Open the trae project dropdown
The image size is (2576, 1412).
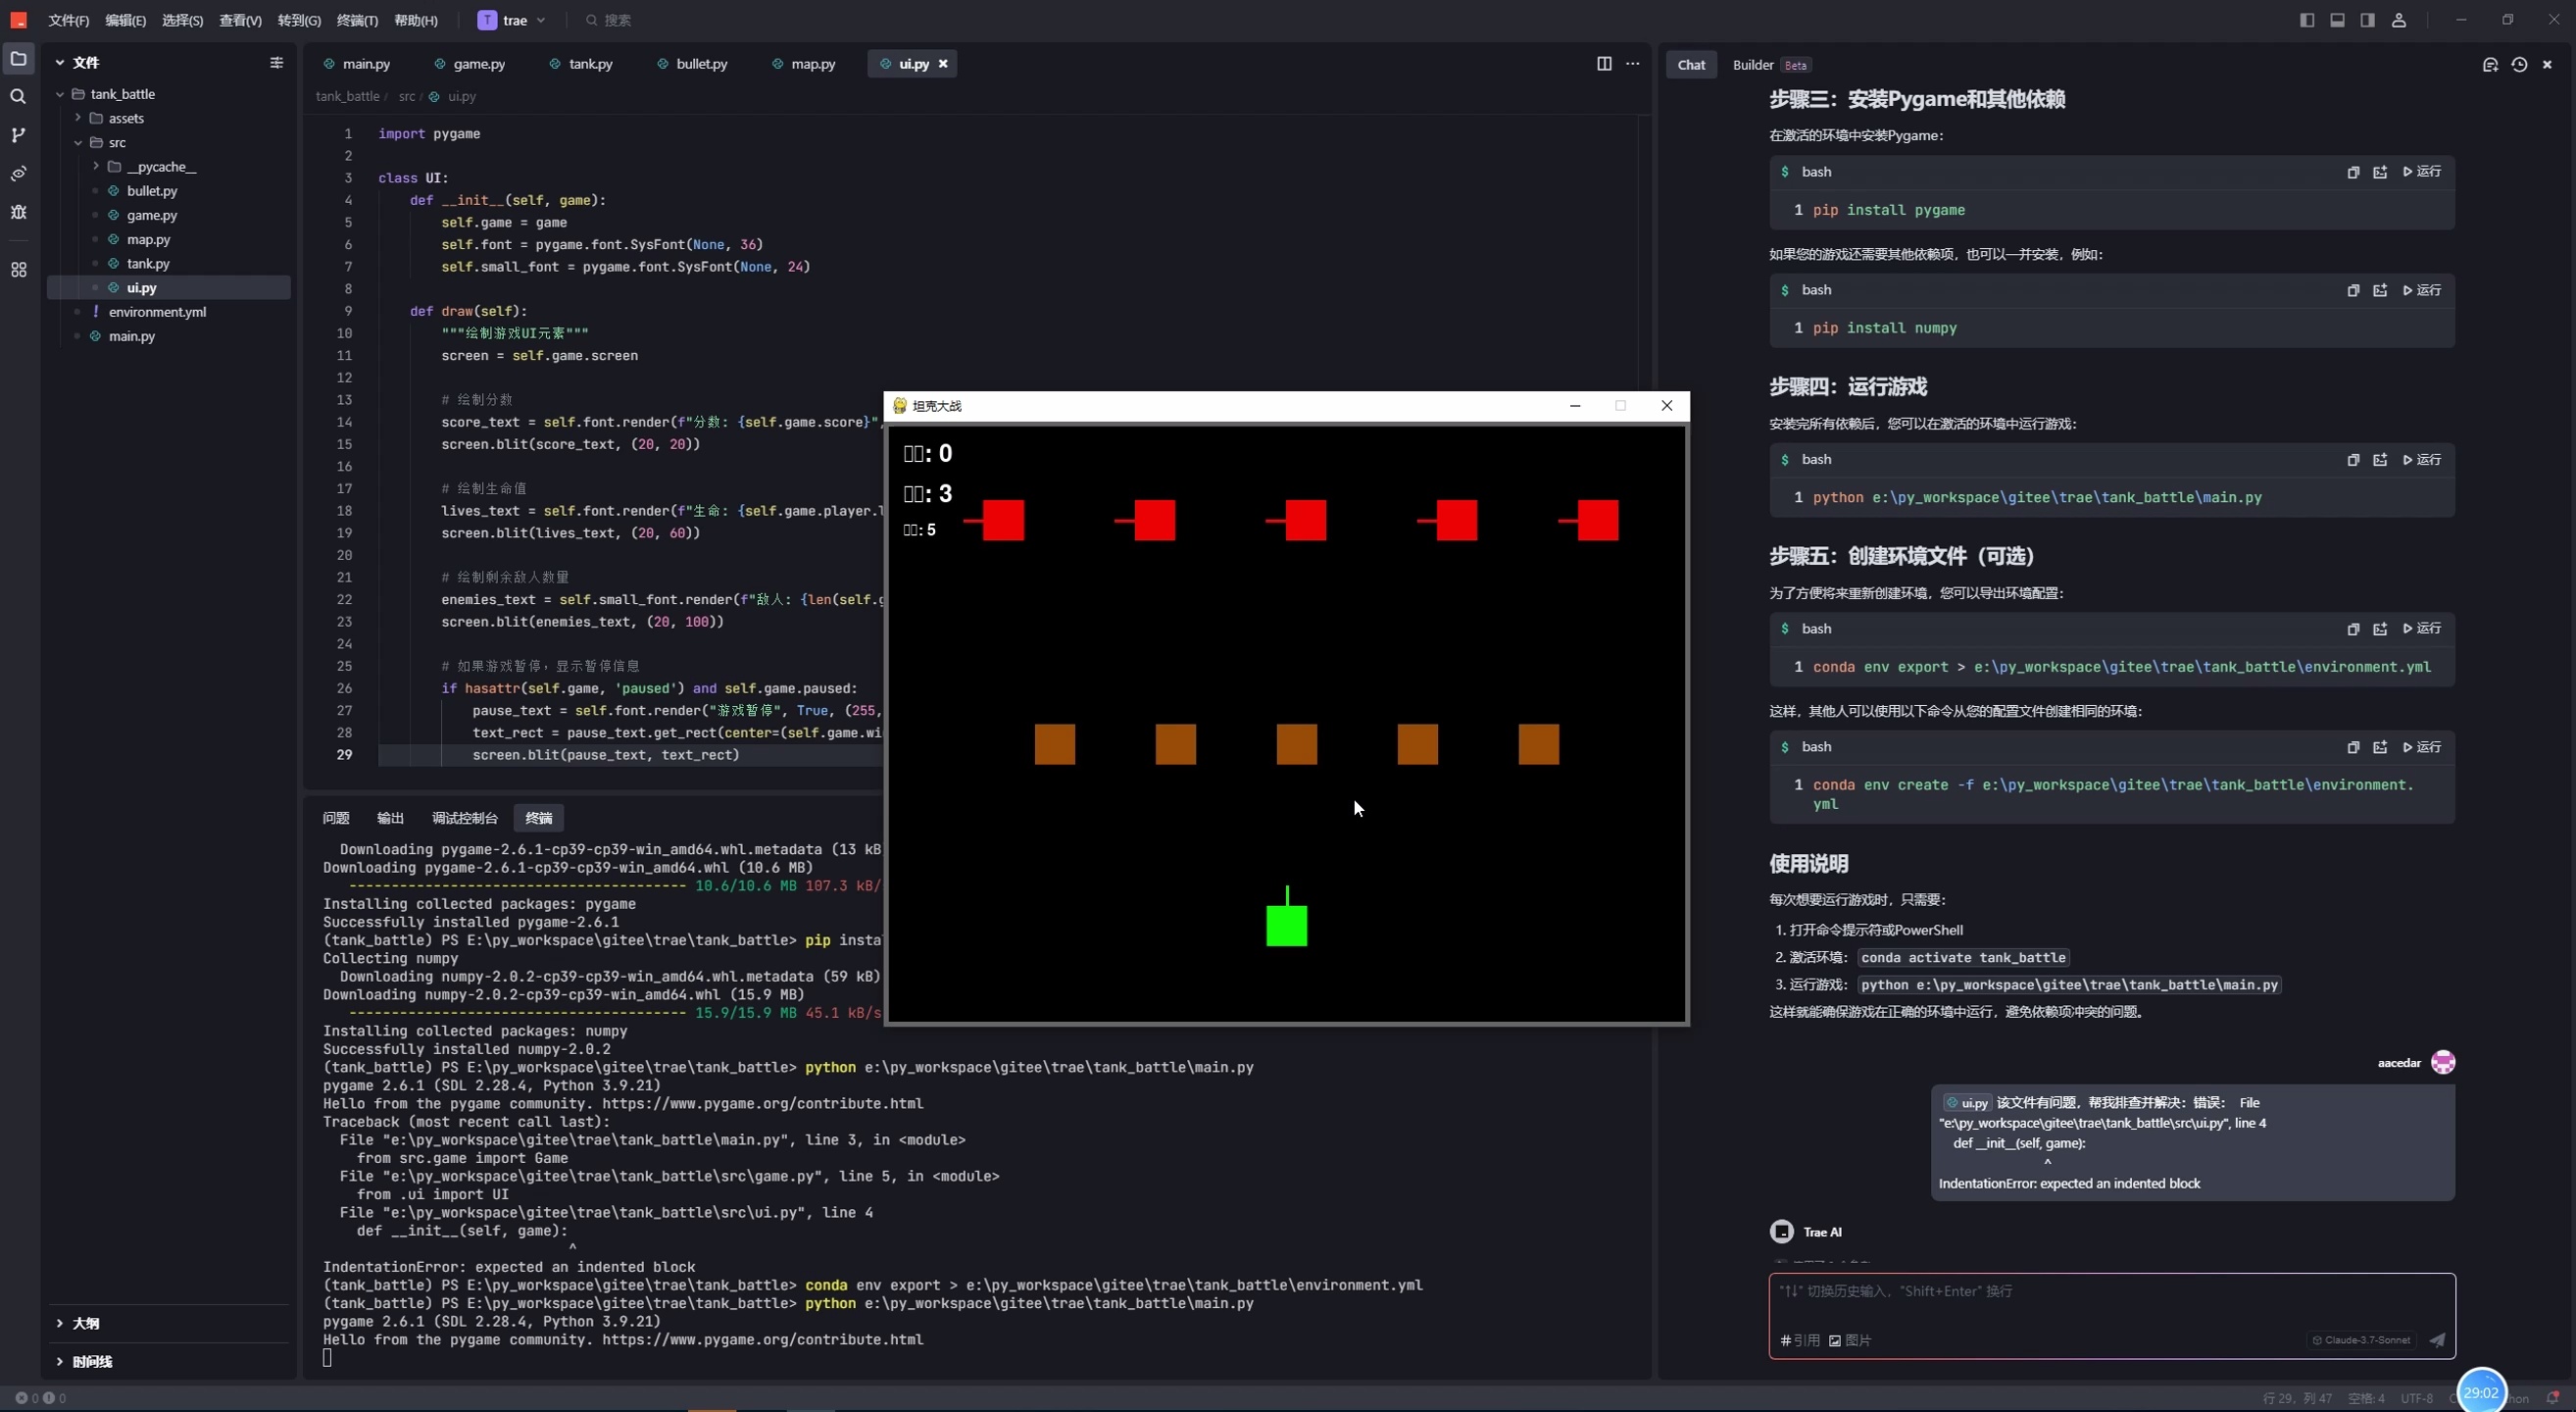click(513, 20)
